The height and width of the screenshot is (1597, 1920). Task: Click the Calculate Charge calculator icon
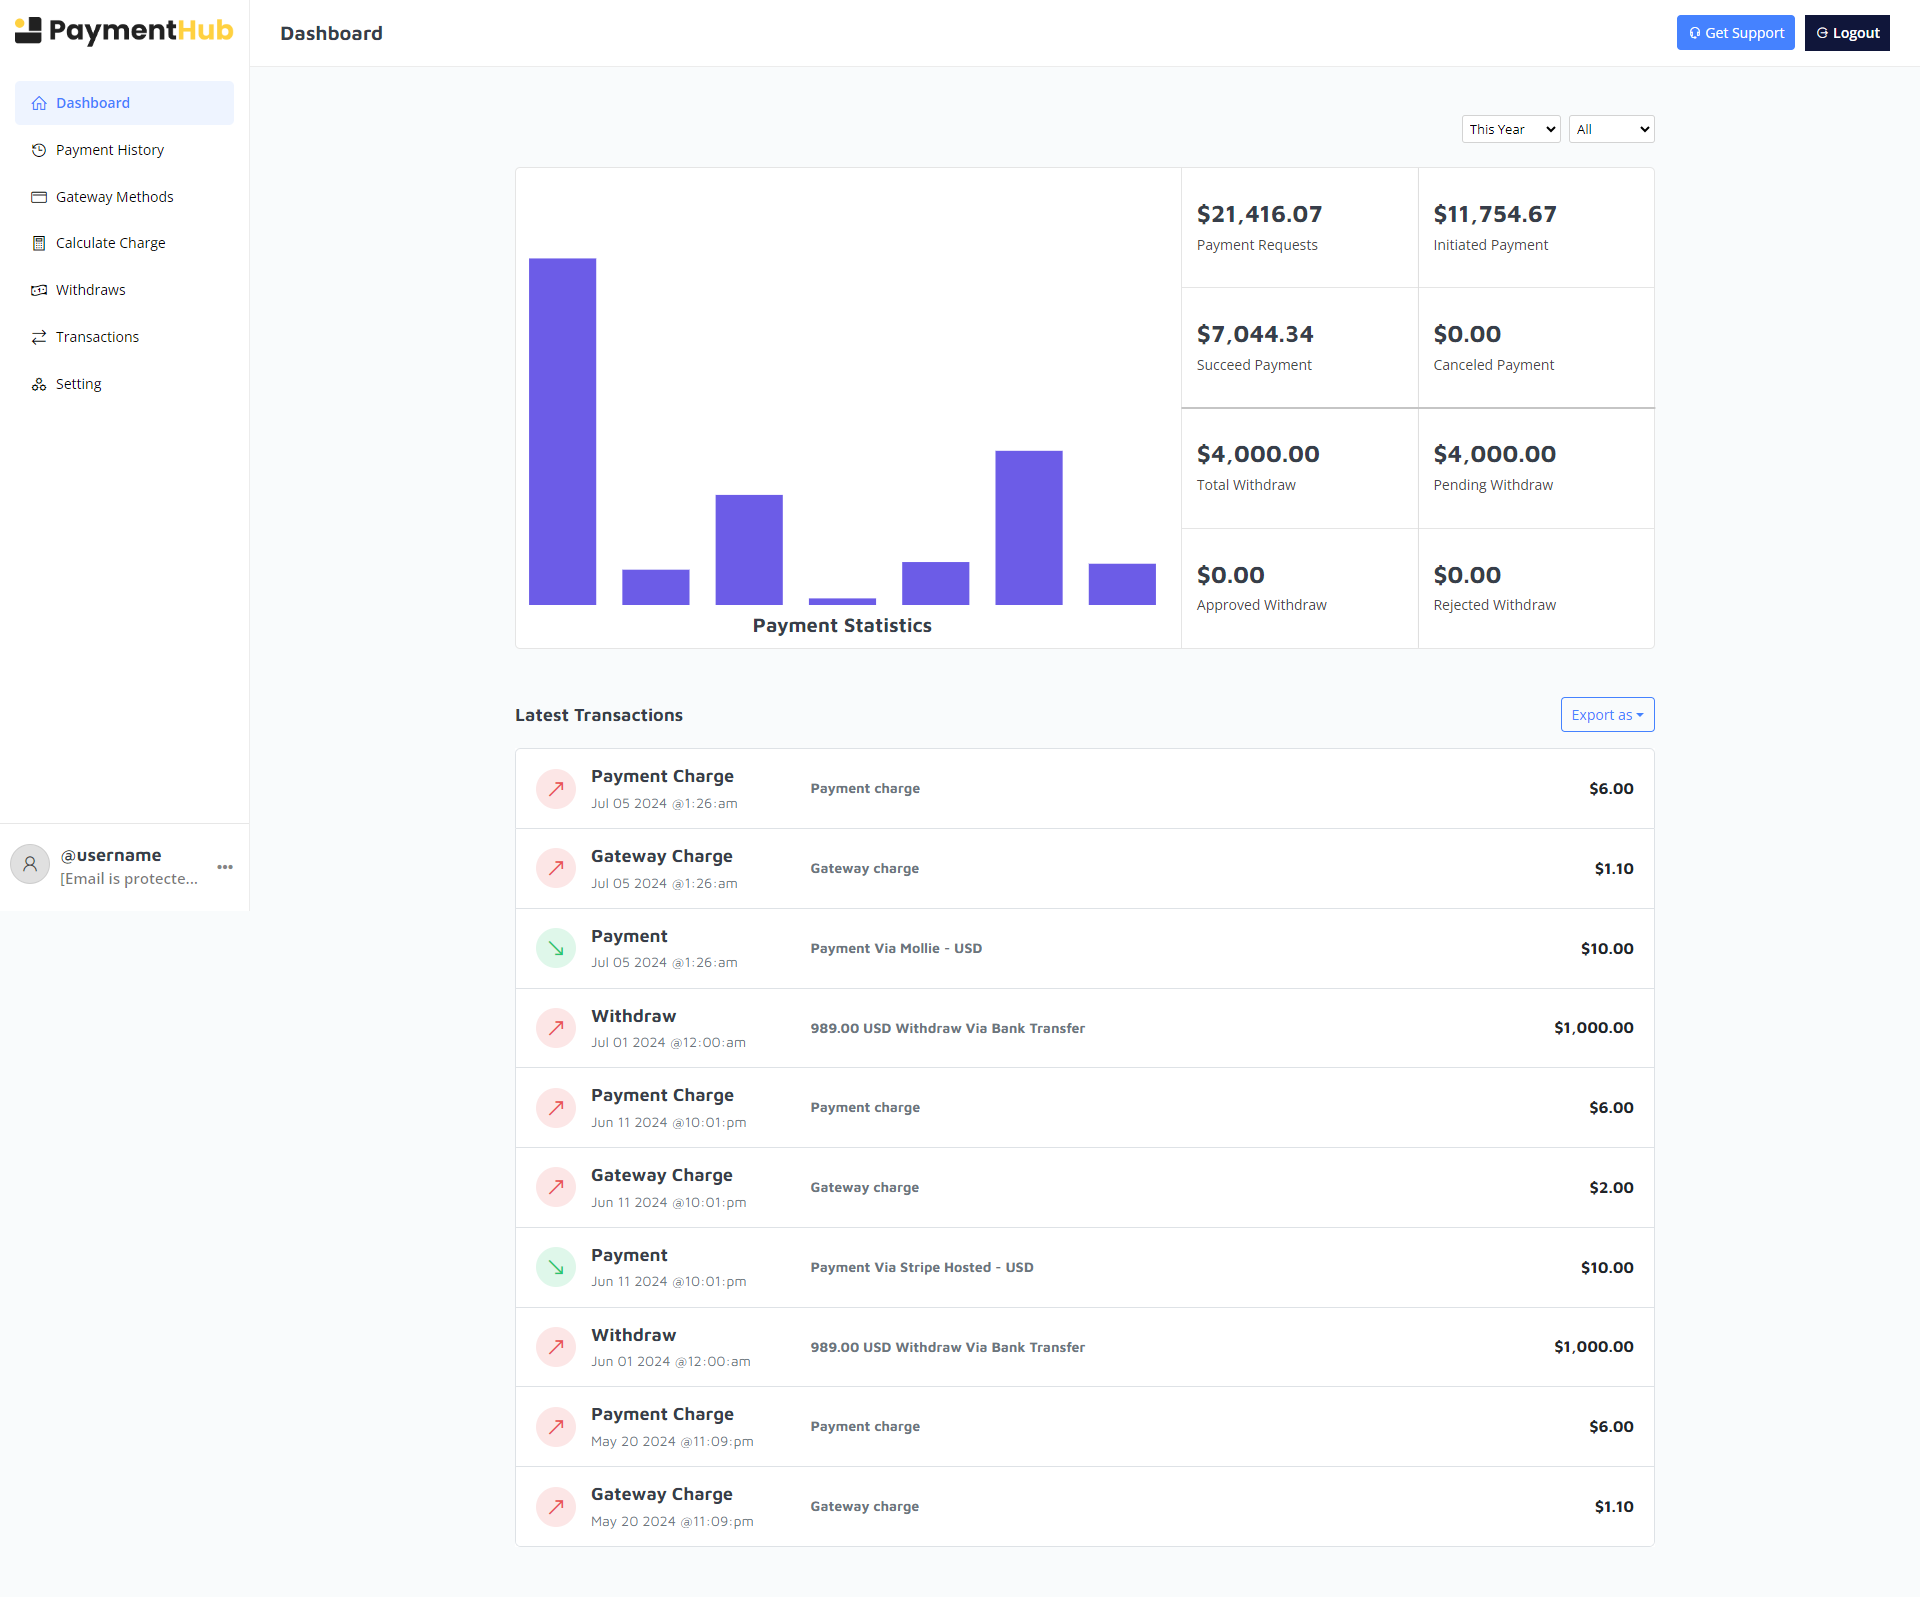coord(39,243)
